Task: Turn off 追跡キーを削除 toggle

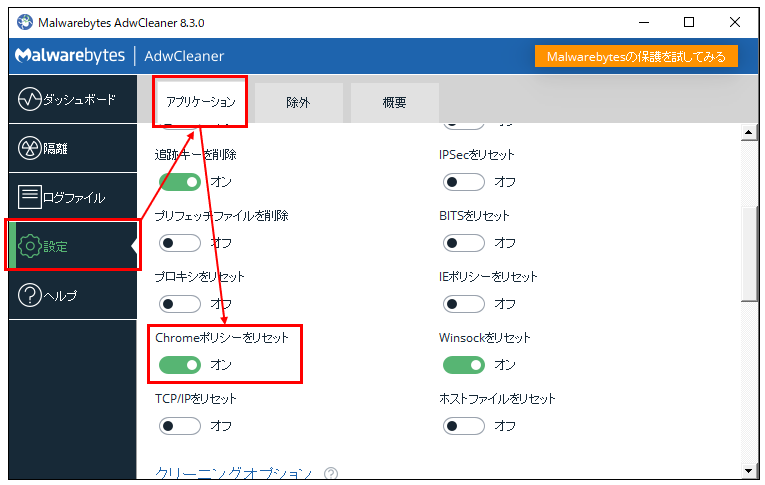Action: [x=180, y=182]
